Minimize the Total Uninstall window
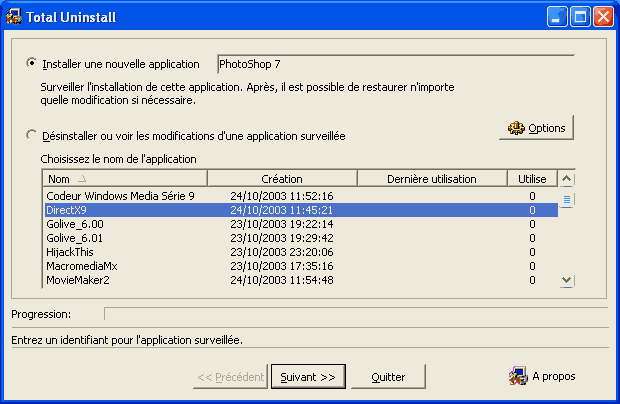Image resolution: width=620 pixels, height=404 pixels. 557,17
